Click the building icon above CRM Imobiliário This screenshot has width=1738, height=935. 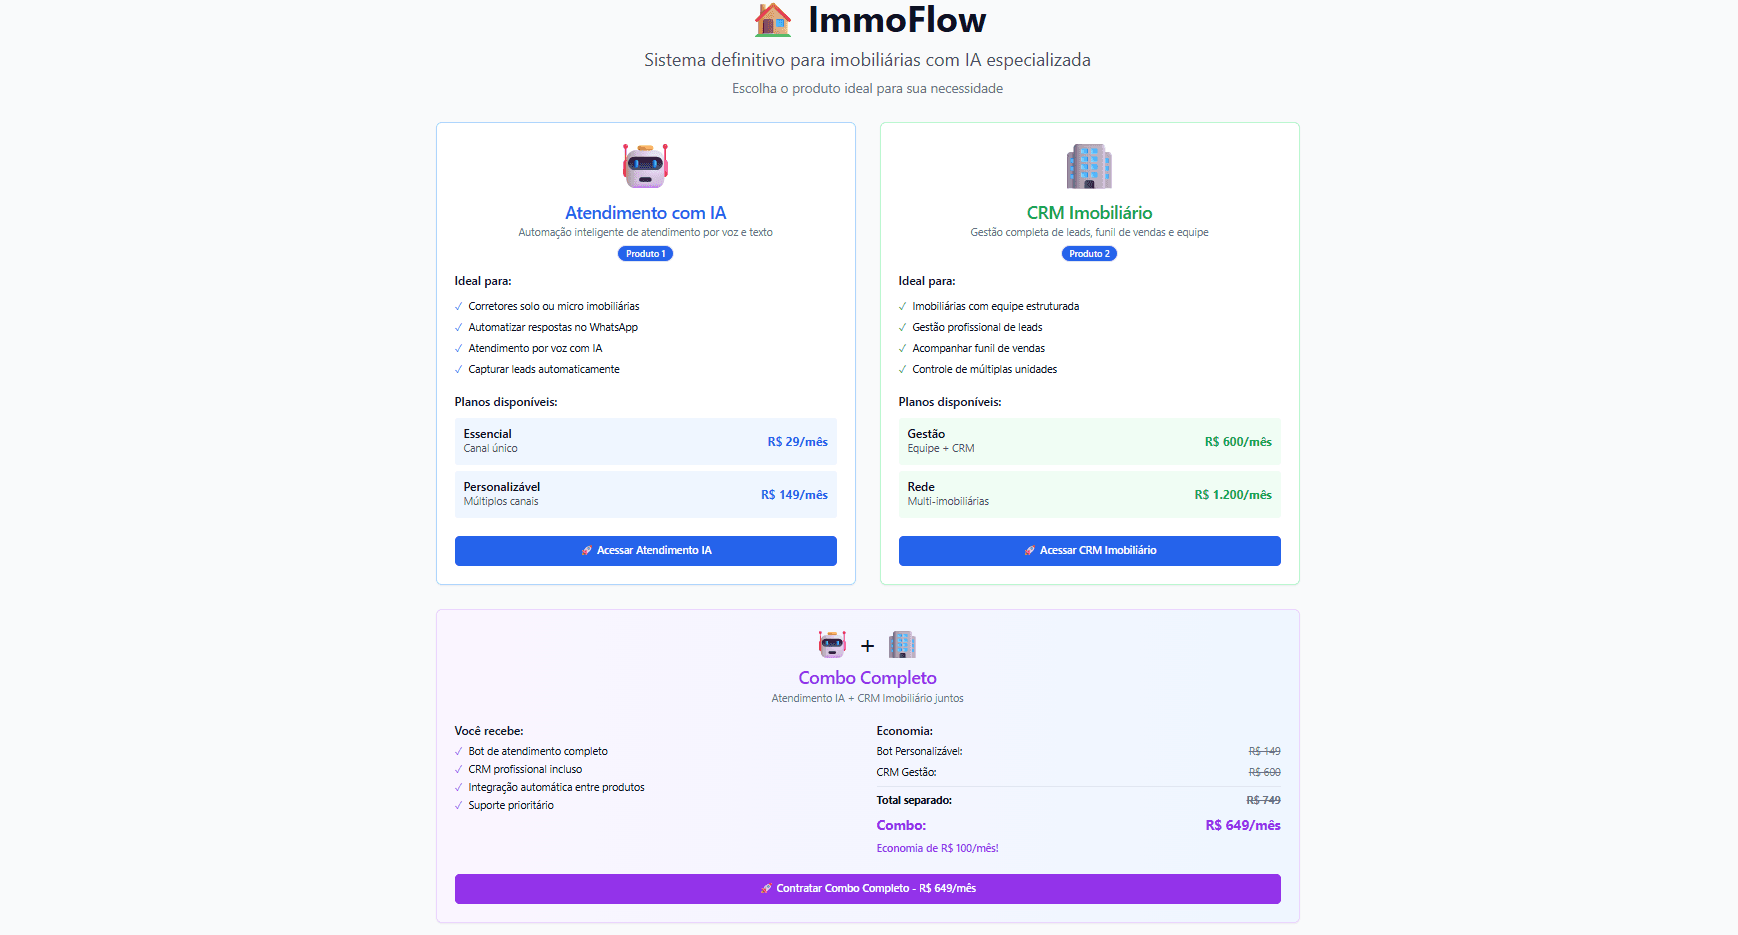click(x=1089, y=165)
